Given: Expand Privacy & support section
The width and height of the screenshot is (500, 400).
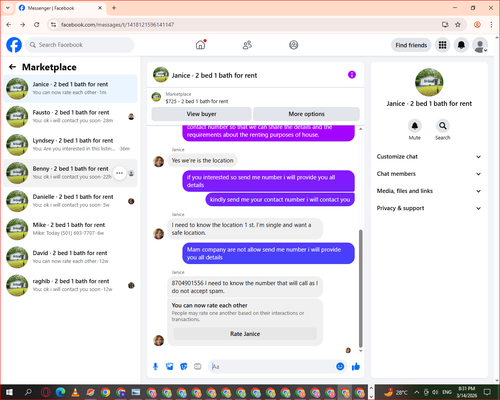Looking at the screenshot, I should [x=429, y=208].
